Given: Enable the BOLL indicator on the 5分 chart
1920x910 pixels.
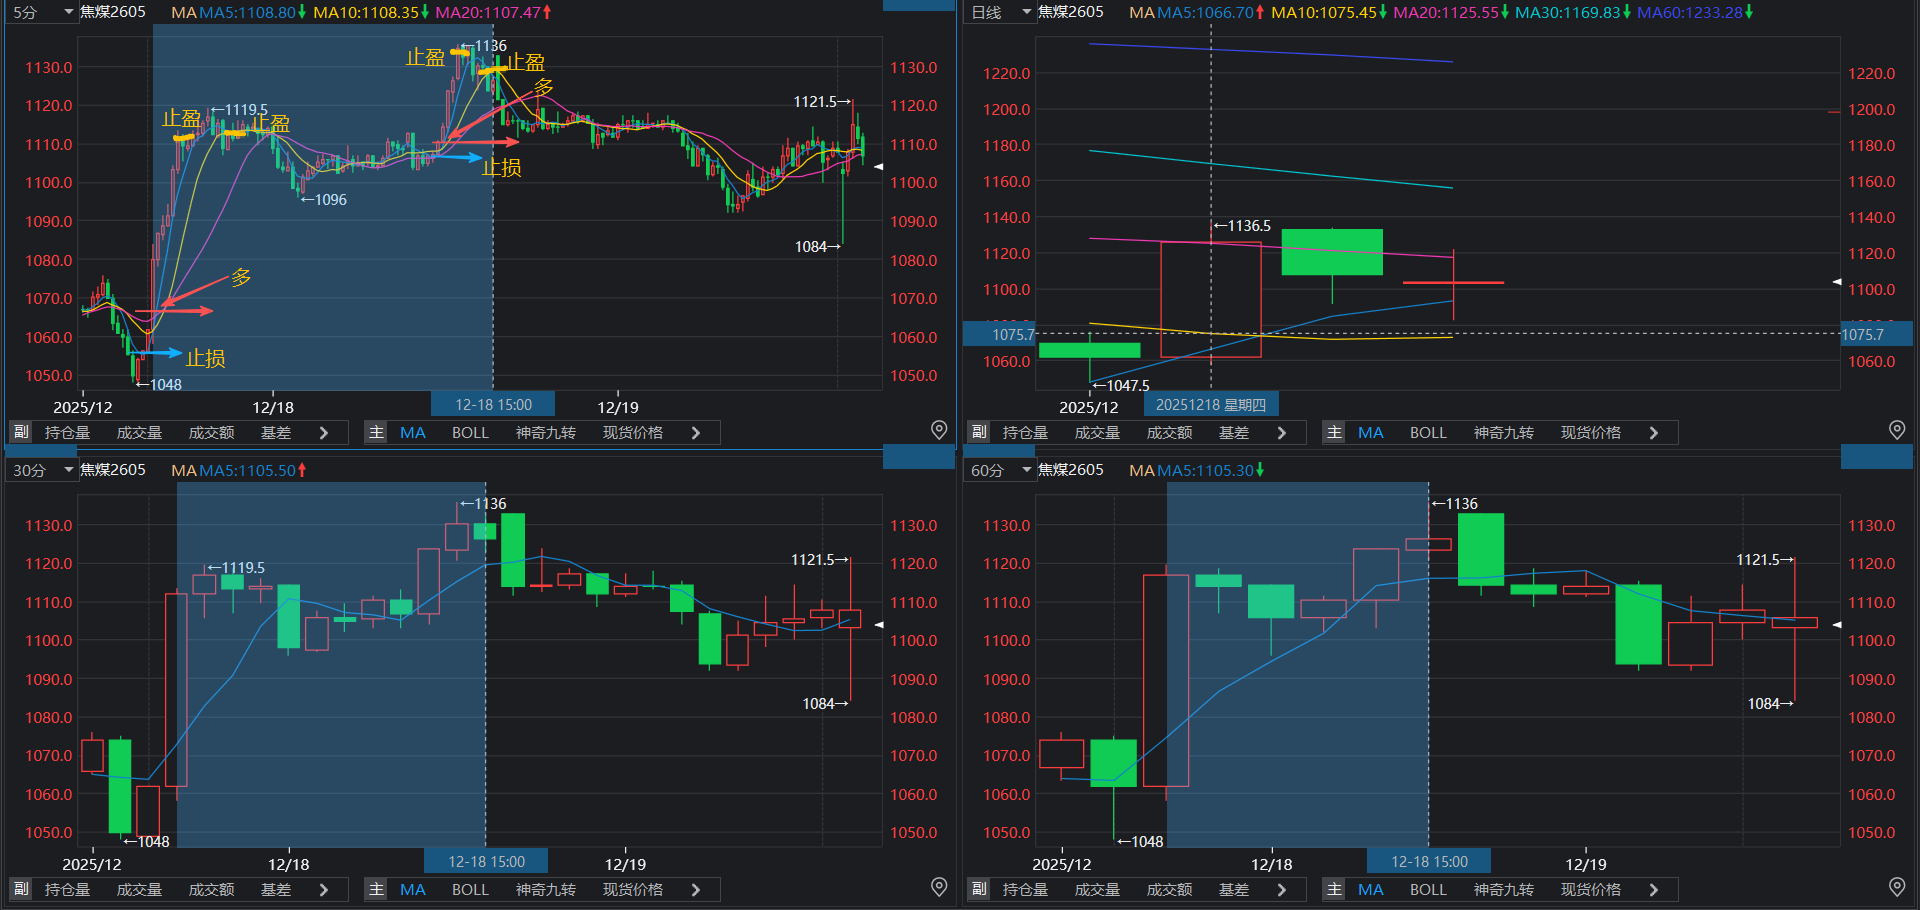Looking at the screenshot, I should (x=470, y=433).
